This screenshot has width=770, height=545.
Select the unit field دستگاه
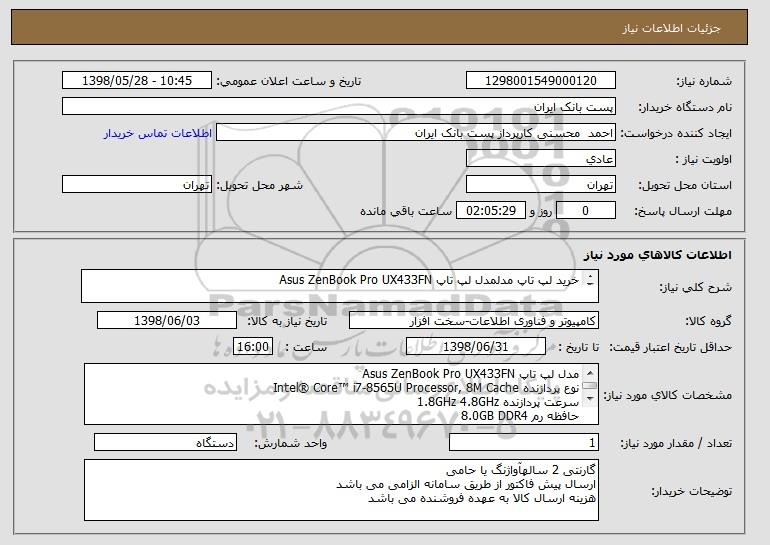tap(165, 443)
